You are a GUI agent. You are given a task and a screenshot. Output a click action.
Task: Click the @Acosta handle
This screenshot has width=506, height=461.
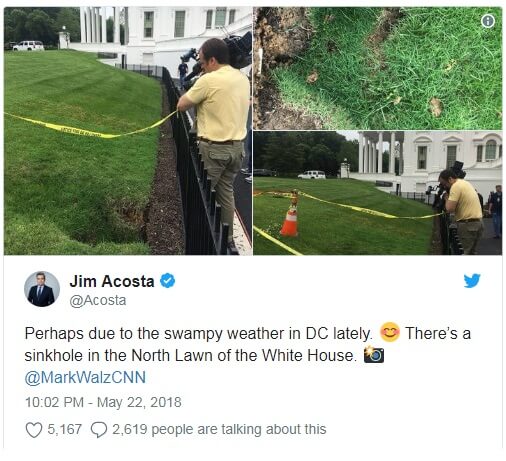coord(98,300)
